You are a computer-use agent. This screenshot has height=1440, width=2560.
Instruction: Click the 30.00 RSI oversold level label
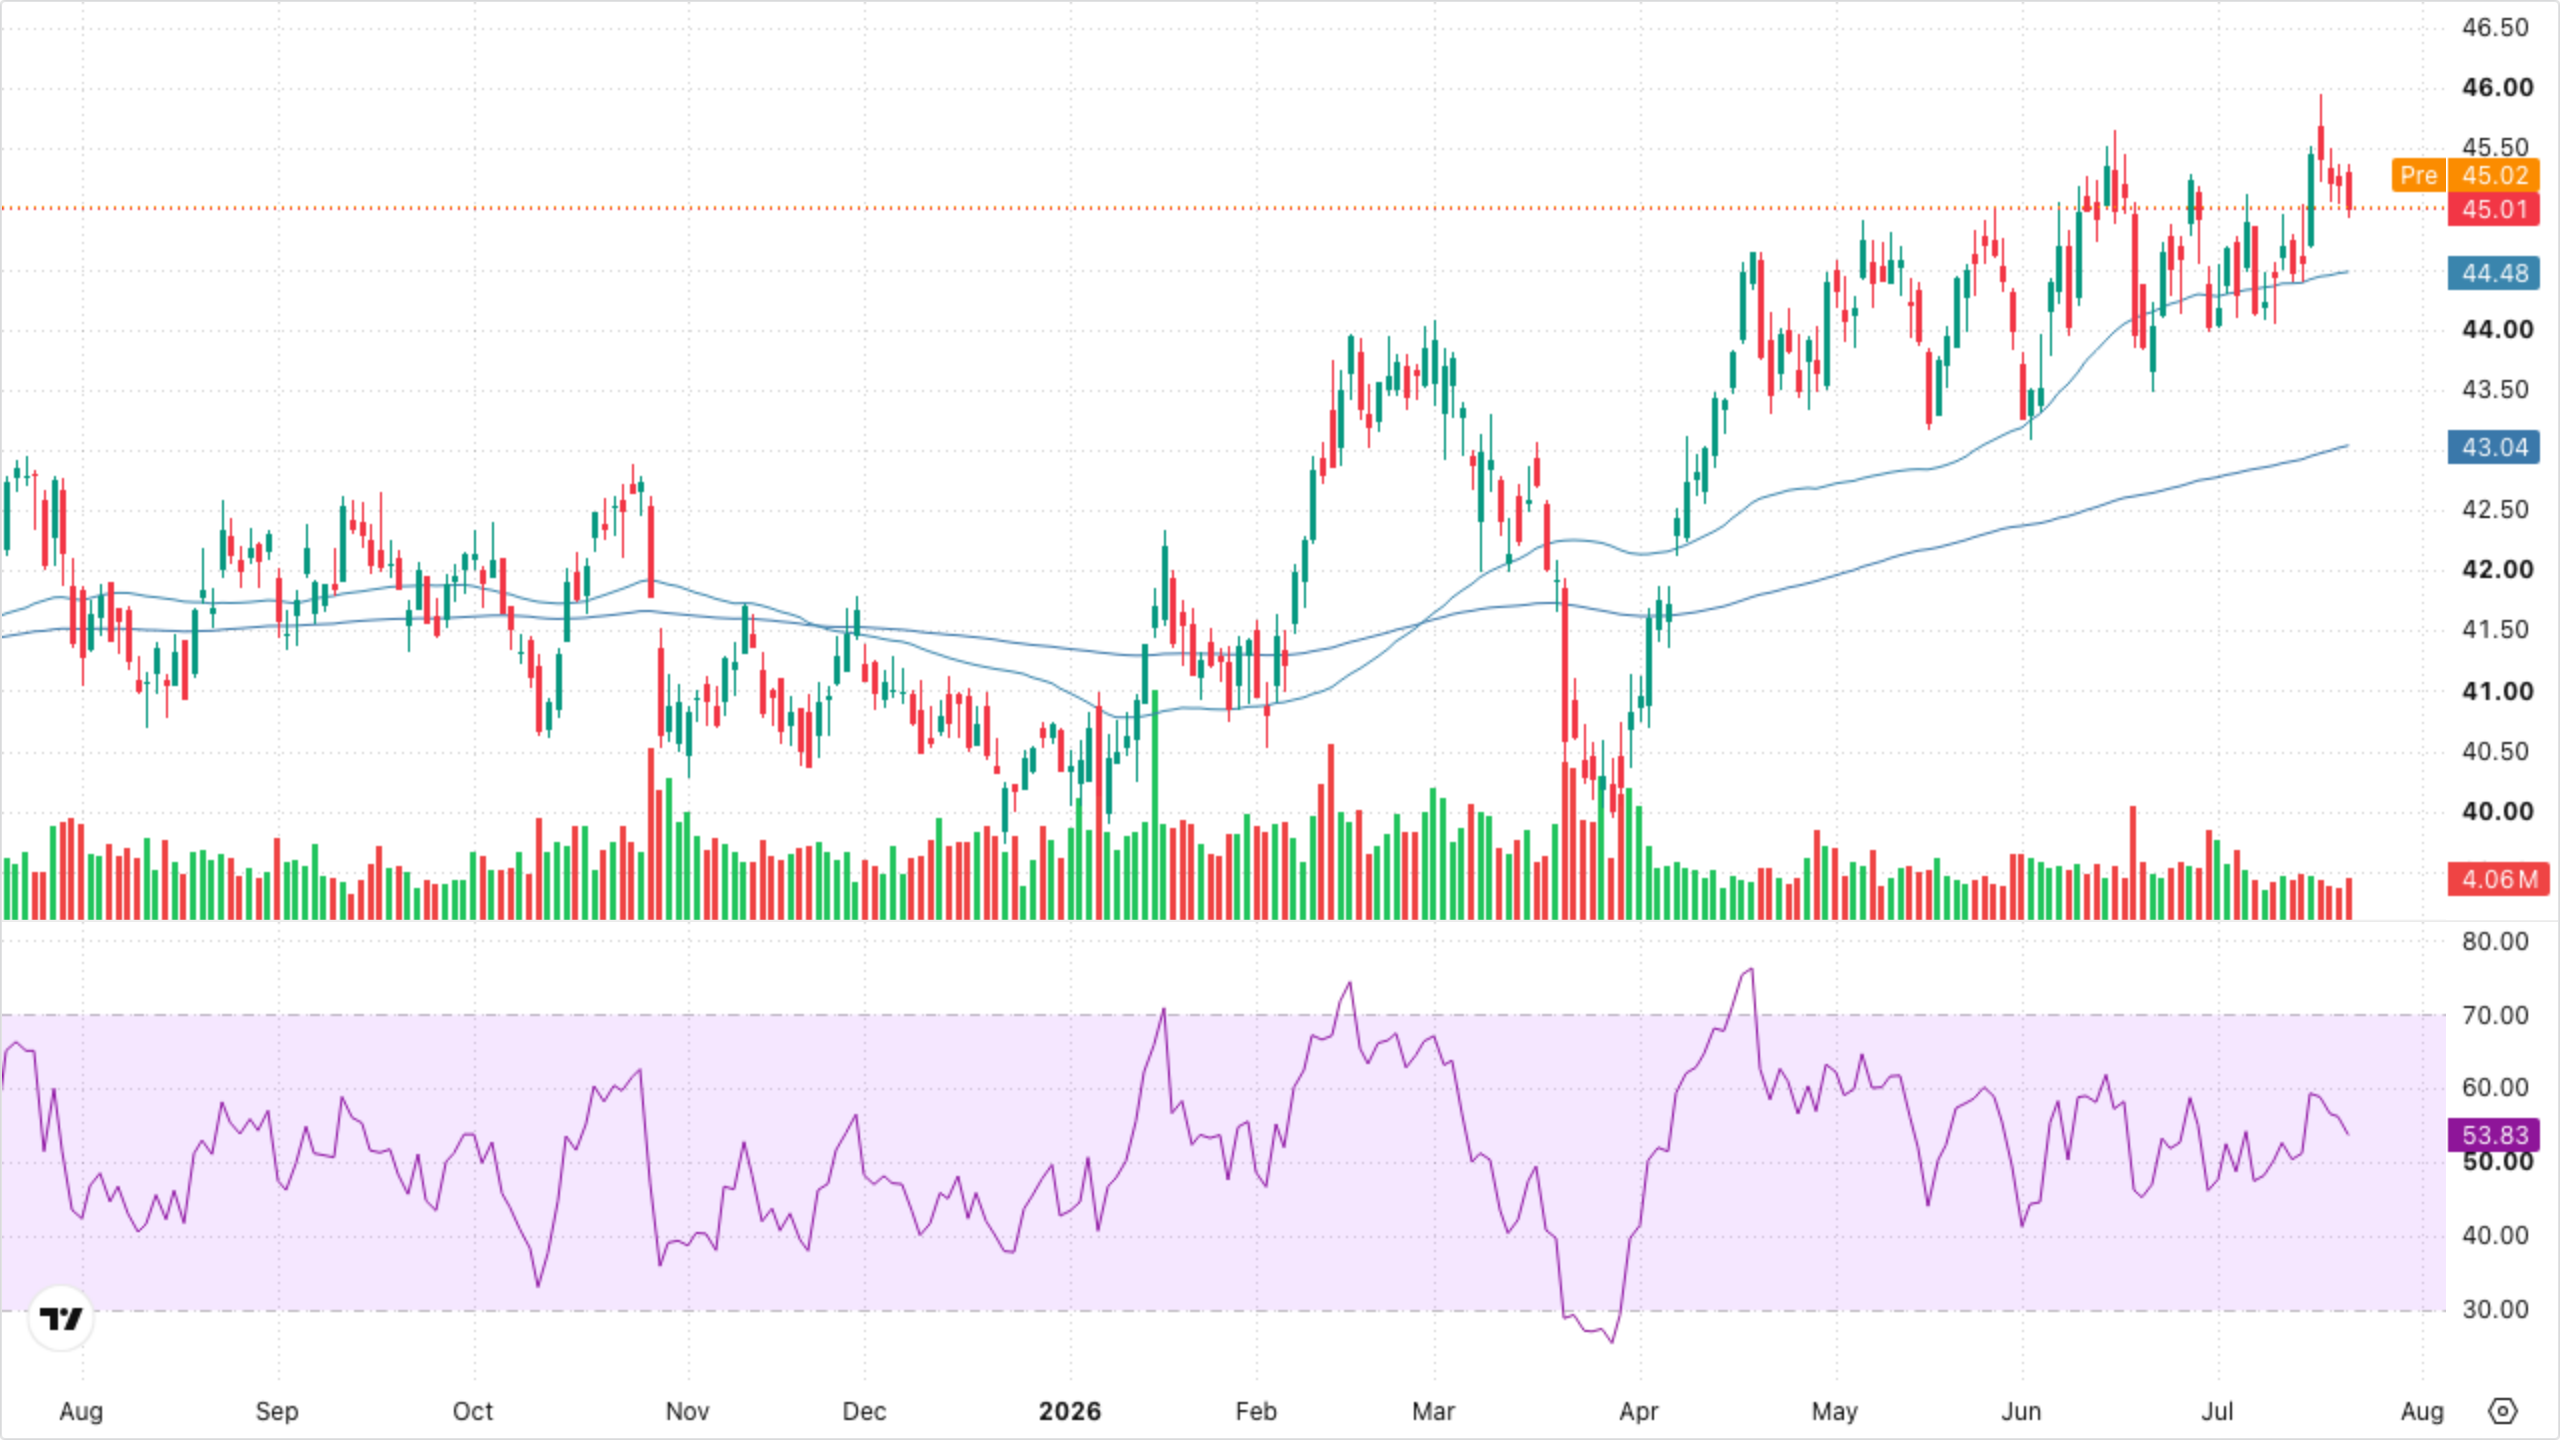2495,1309
